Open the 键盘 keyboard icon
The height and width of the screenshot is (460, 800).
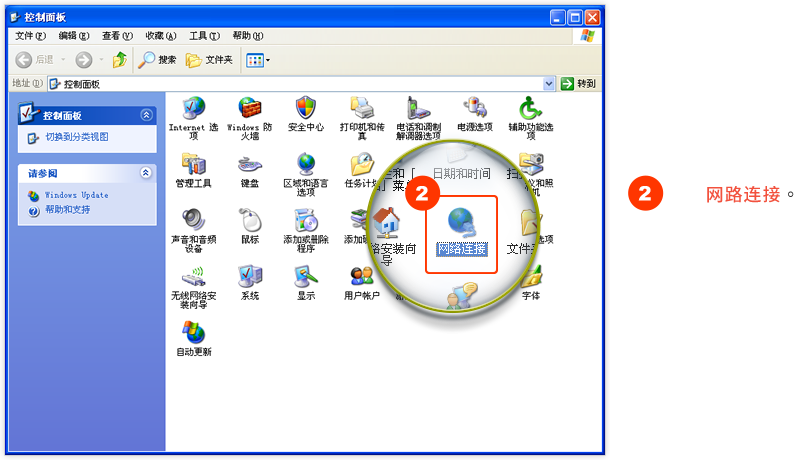tap(249, 164)
